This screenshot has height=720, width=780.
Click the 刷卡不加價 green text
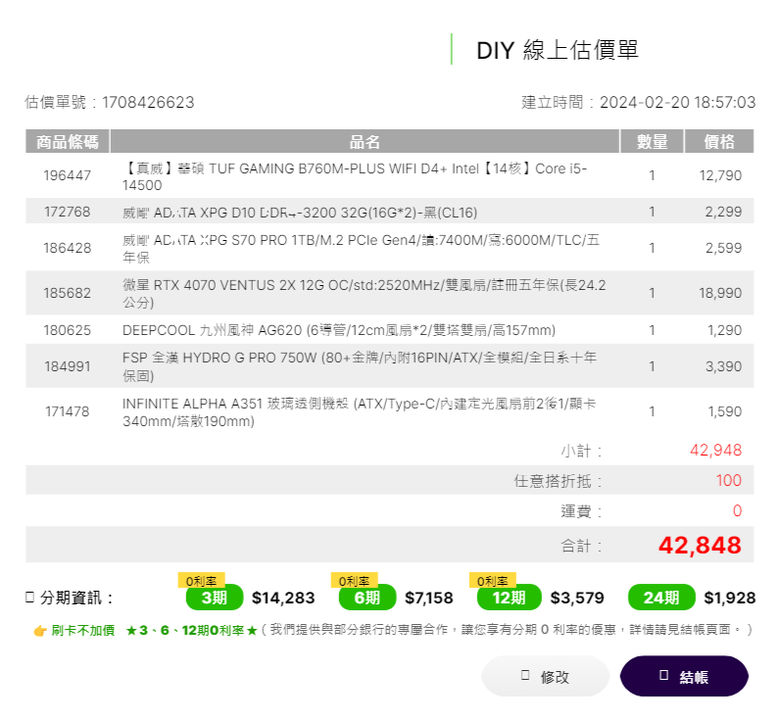83,630
